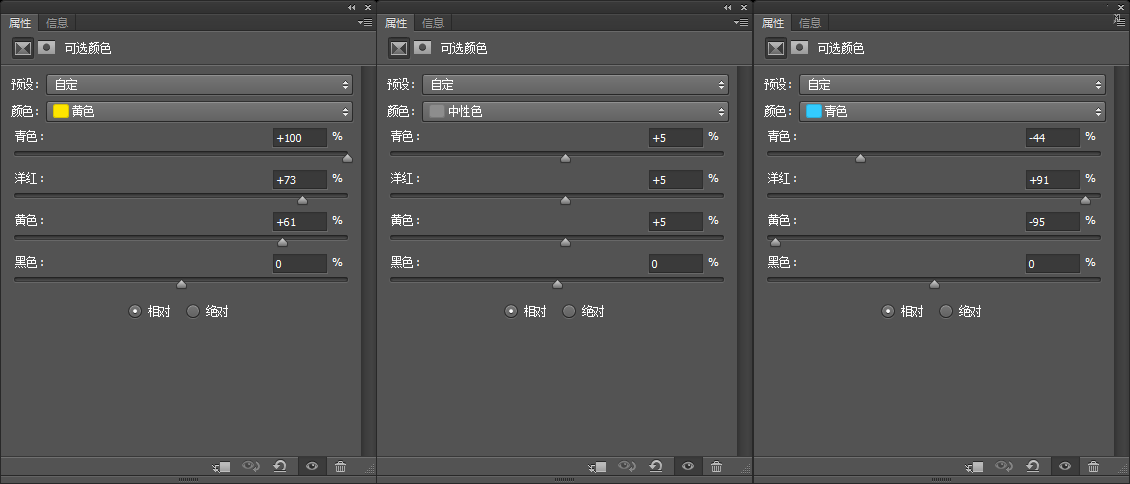Select 相对 radio in the cyan 青色 panel
This screenshot has width=1130, height=484.
[888, 311]
